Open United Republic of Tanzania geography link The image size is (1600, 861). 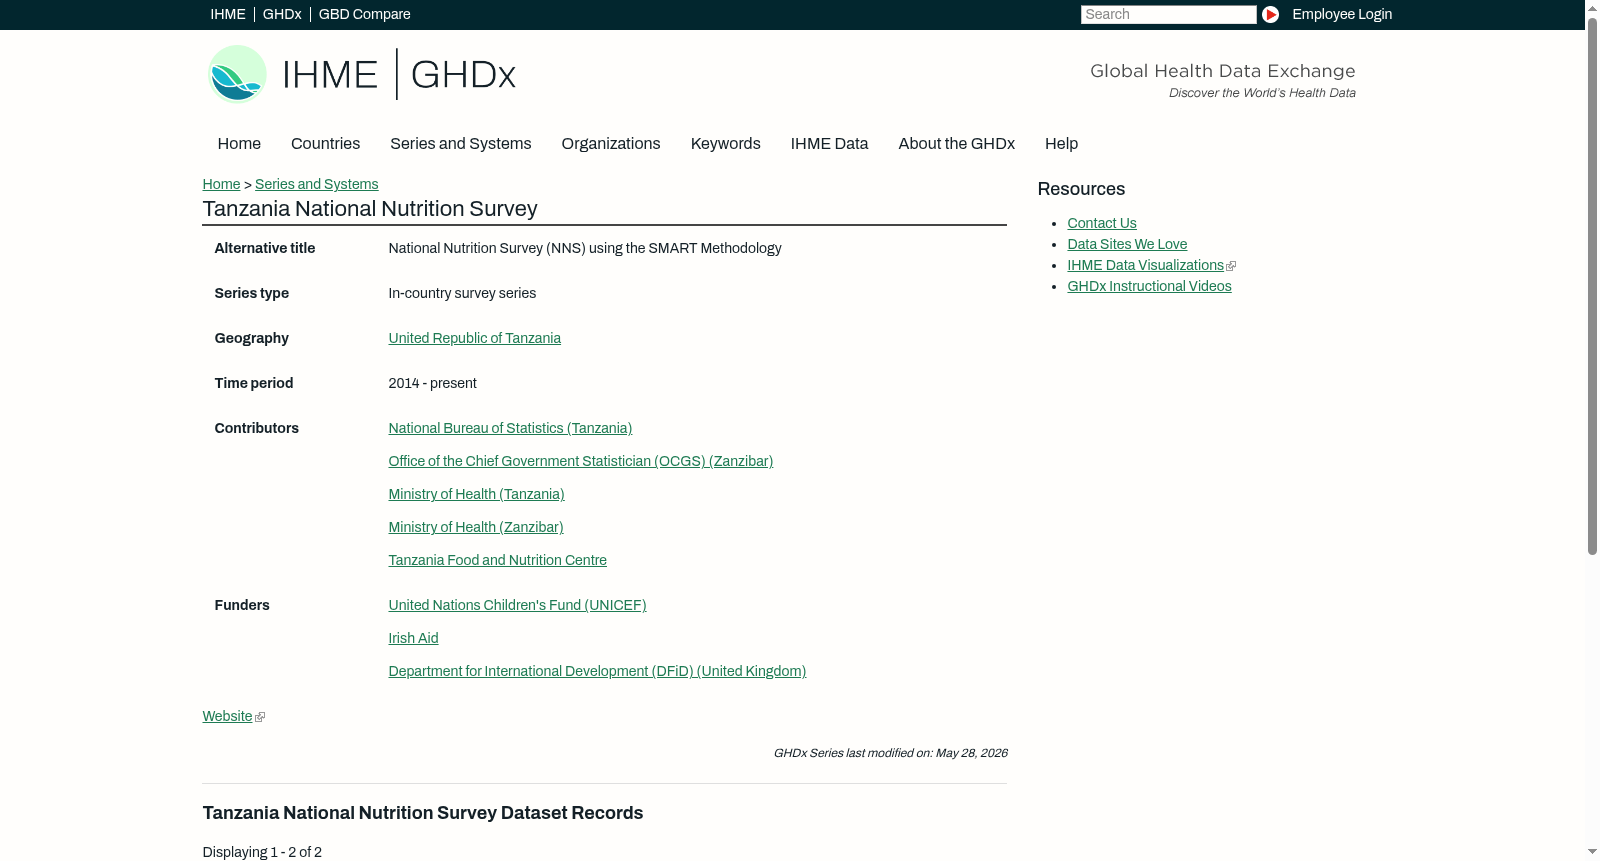click(x=475, y=338)
